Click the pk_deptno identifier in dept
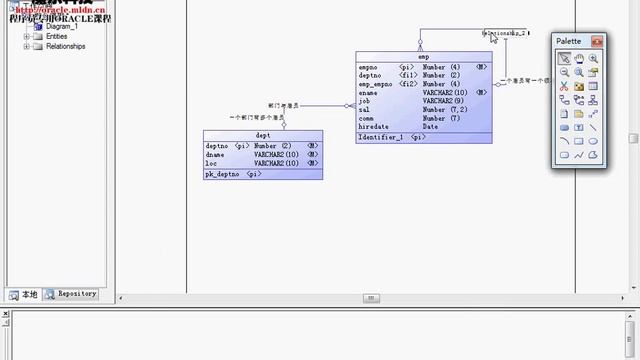 coord(222,174)
